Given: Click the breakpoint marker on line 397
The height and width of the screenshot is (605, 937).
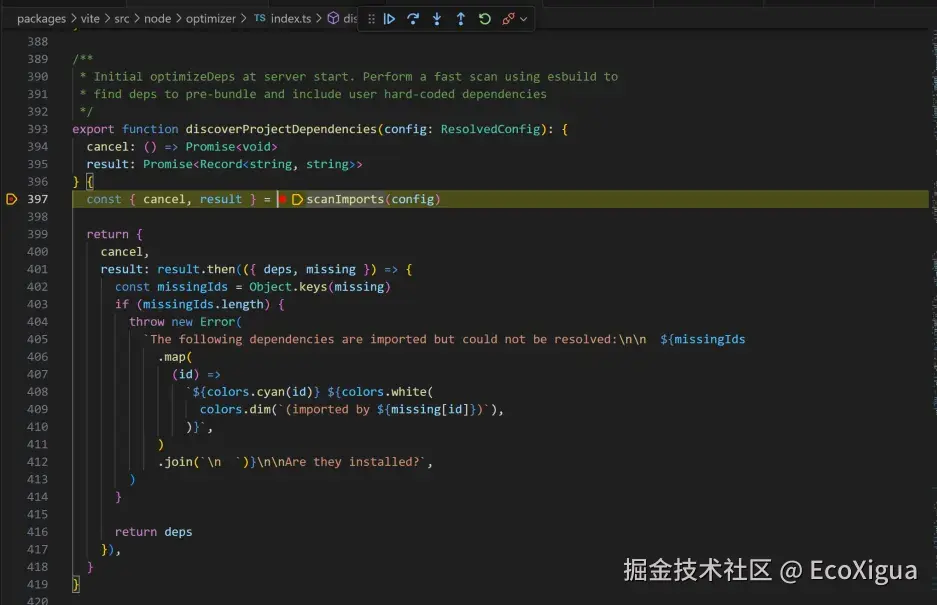Looking at the screenshot, I should click(11, 199).
